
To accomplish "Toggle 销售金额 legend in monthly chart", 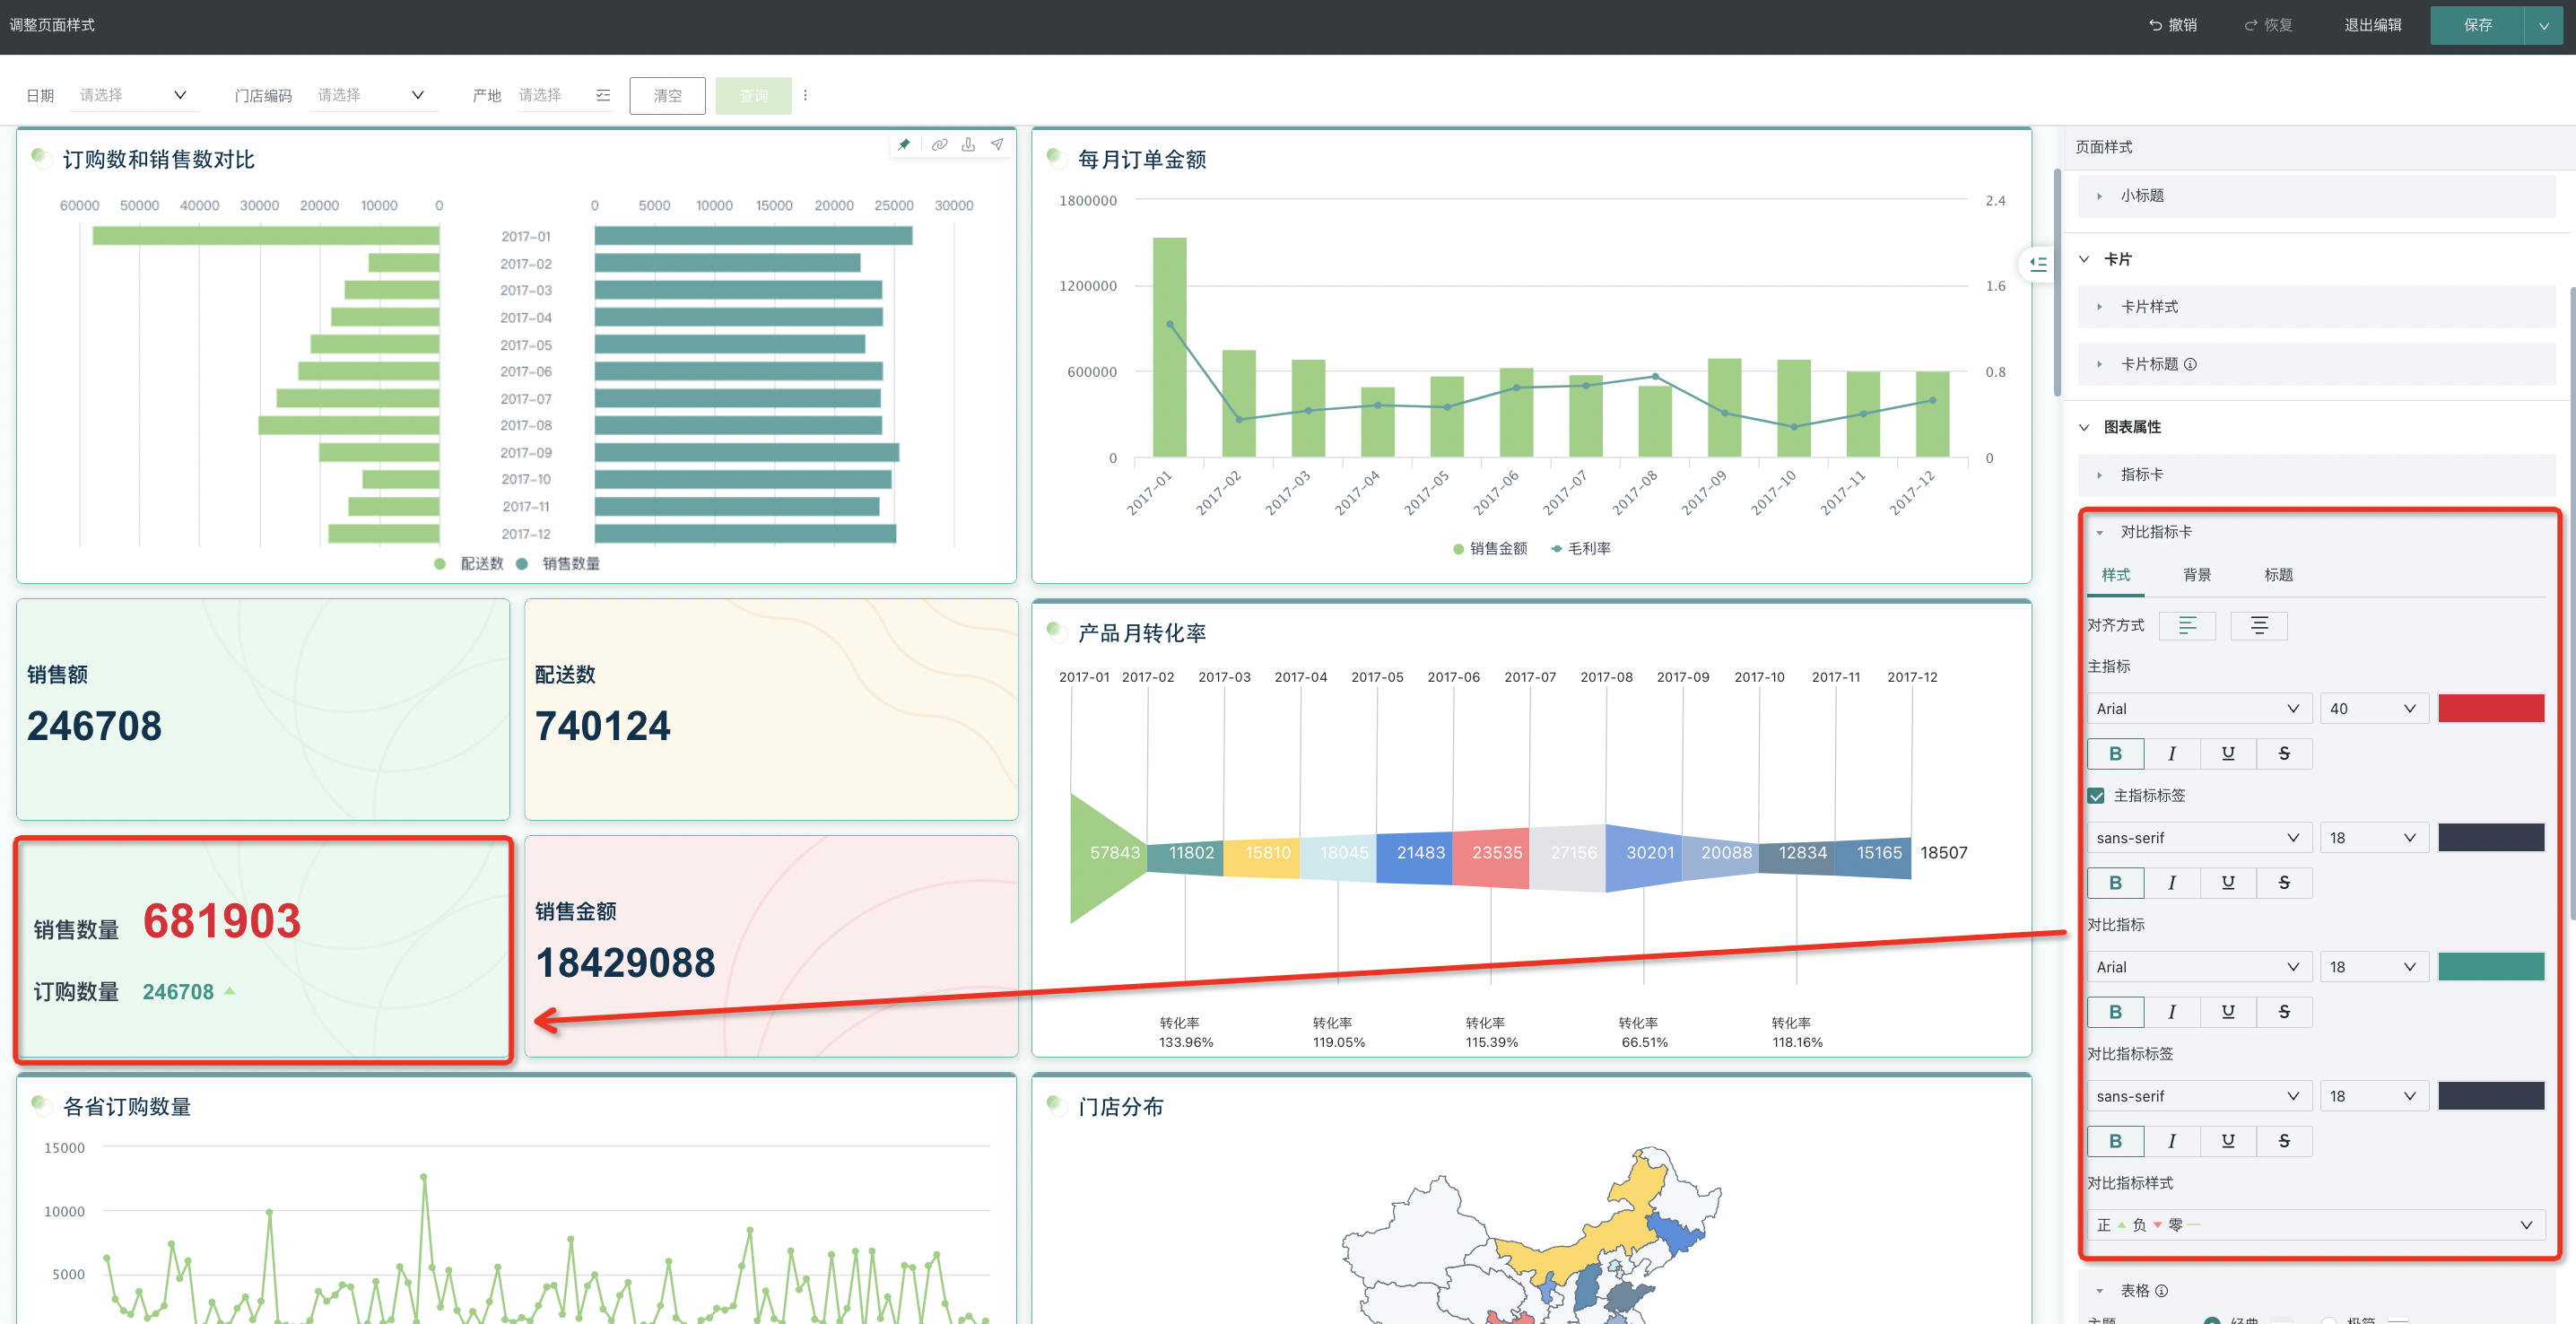I will 1490,549.
